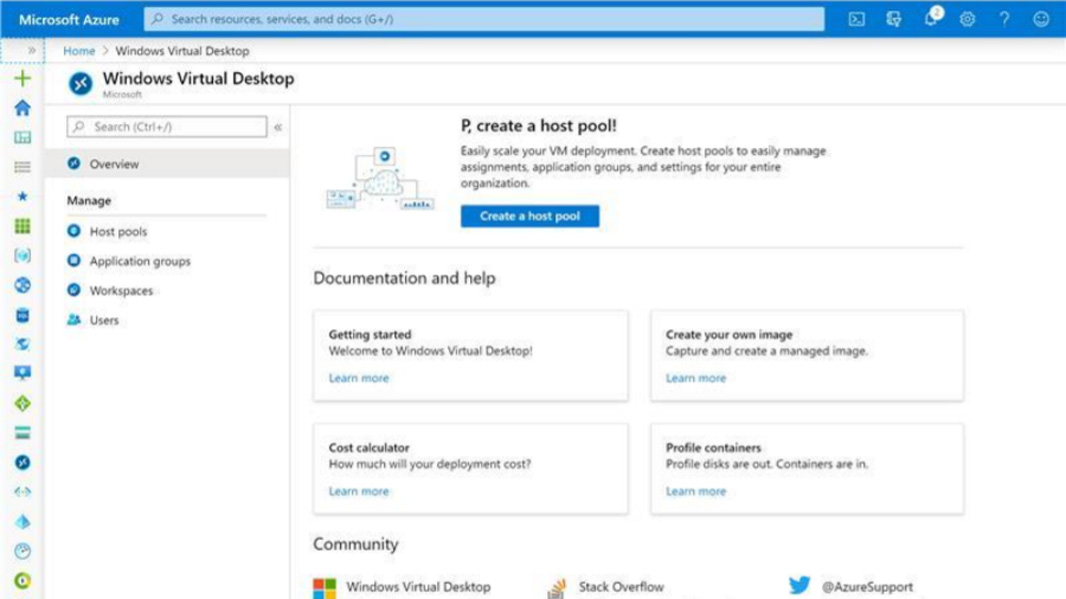Click Learn more under Getting started
Image resolution: width=1066 pixels, height=599 pixels.
(359, 378)
